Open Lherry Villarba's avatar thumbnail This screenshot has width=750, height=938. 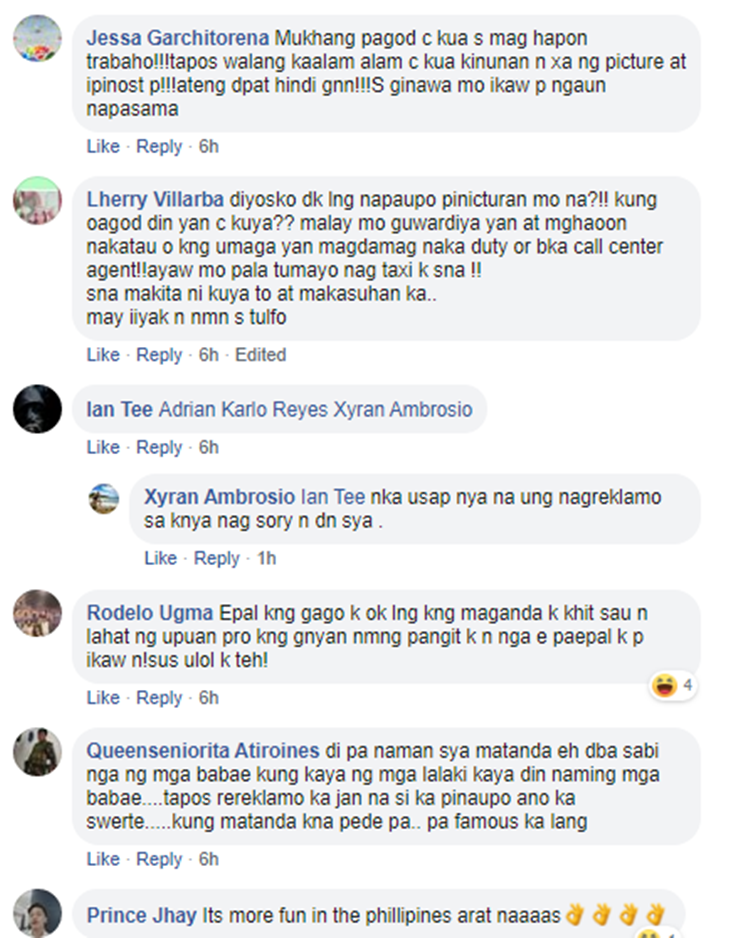(37, 200)
